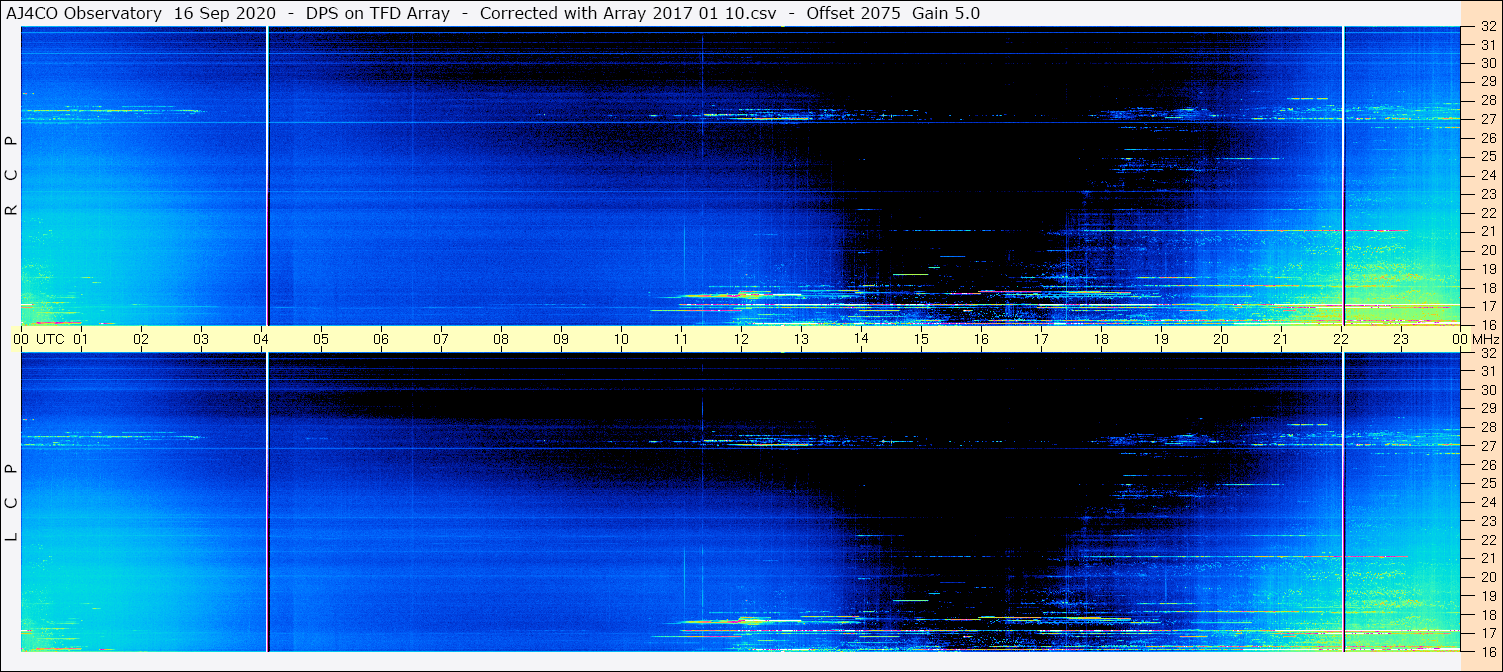1503x672 pixels.
Task: Click the 'Offset 2075' header value
Action: pos(852,13)
